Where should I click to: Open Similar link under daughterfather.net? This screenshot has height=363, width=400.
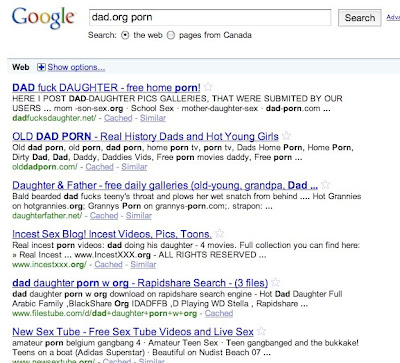(x=139, y=216)
